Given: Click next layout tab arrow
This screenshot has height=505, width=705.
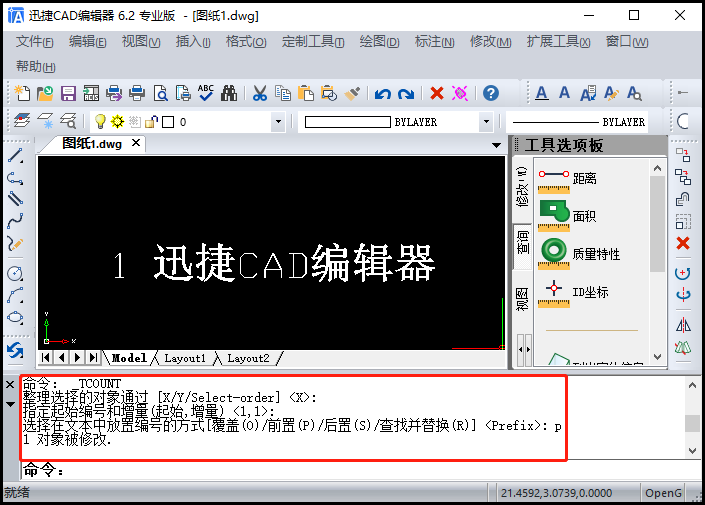Looking at the screenshot, I should [x=77, y=358].
